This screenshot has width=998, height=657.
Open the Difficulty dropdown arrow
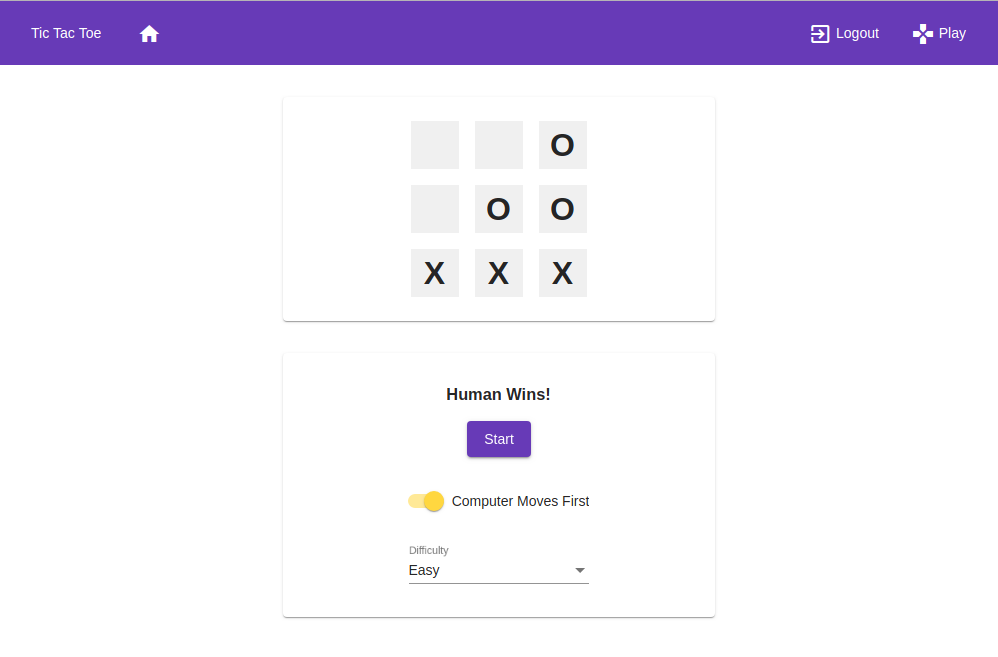click(579, 571)
